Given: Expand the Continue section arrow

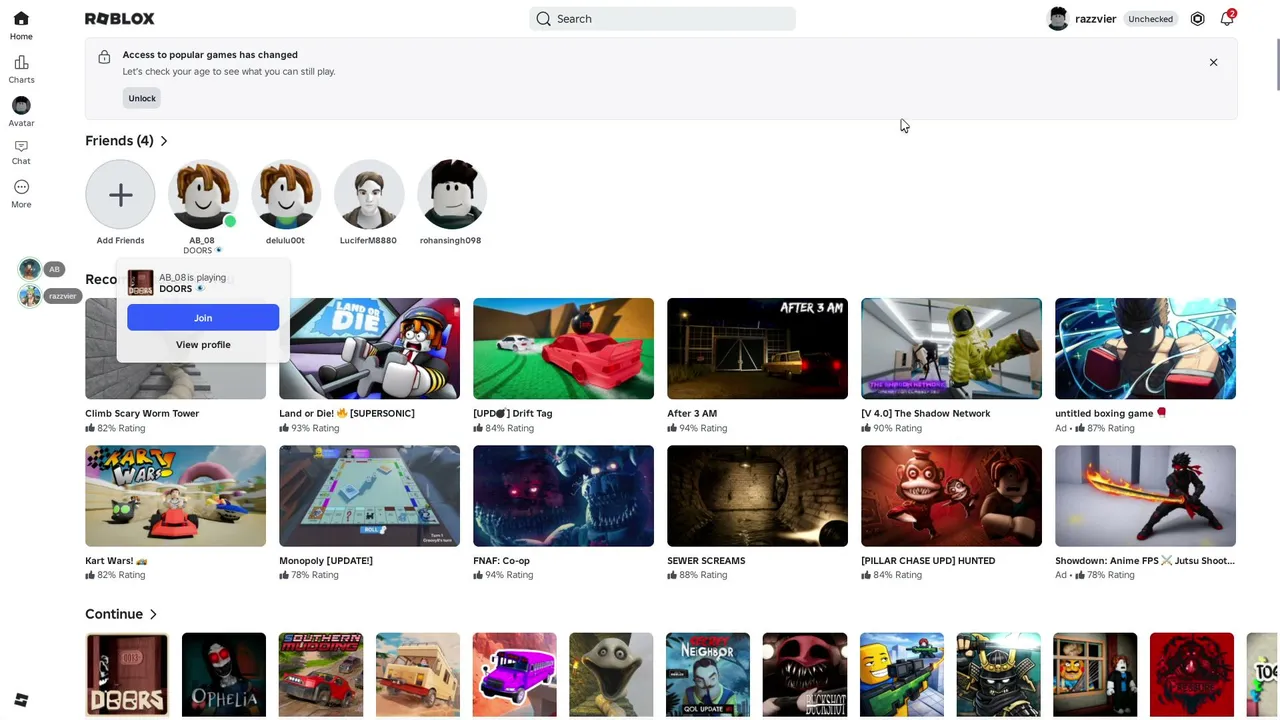Looking at the screenshot, I should click(153, 614).
